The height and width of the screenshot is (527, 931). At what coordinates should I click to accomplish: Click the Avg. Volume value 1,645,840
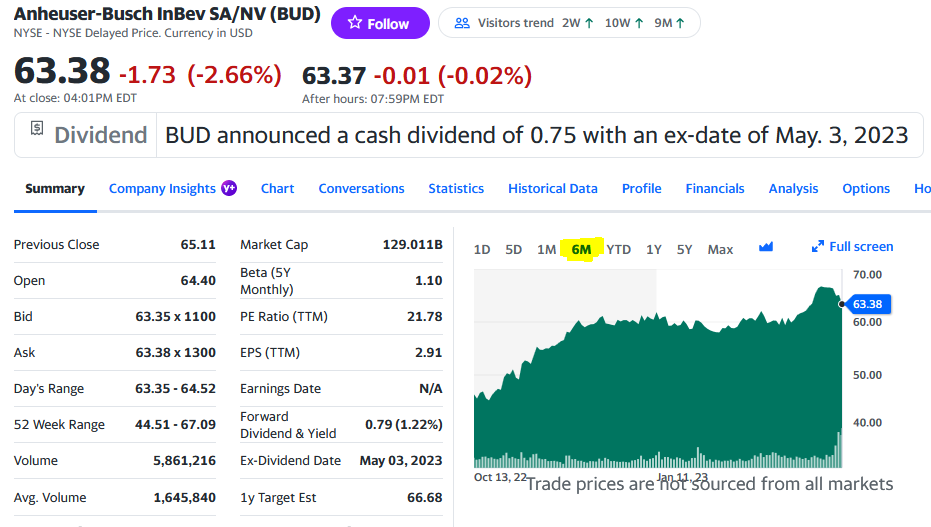(x=184, y=497)
